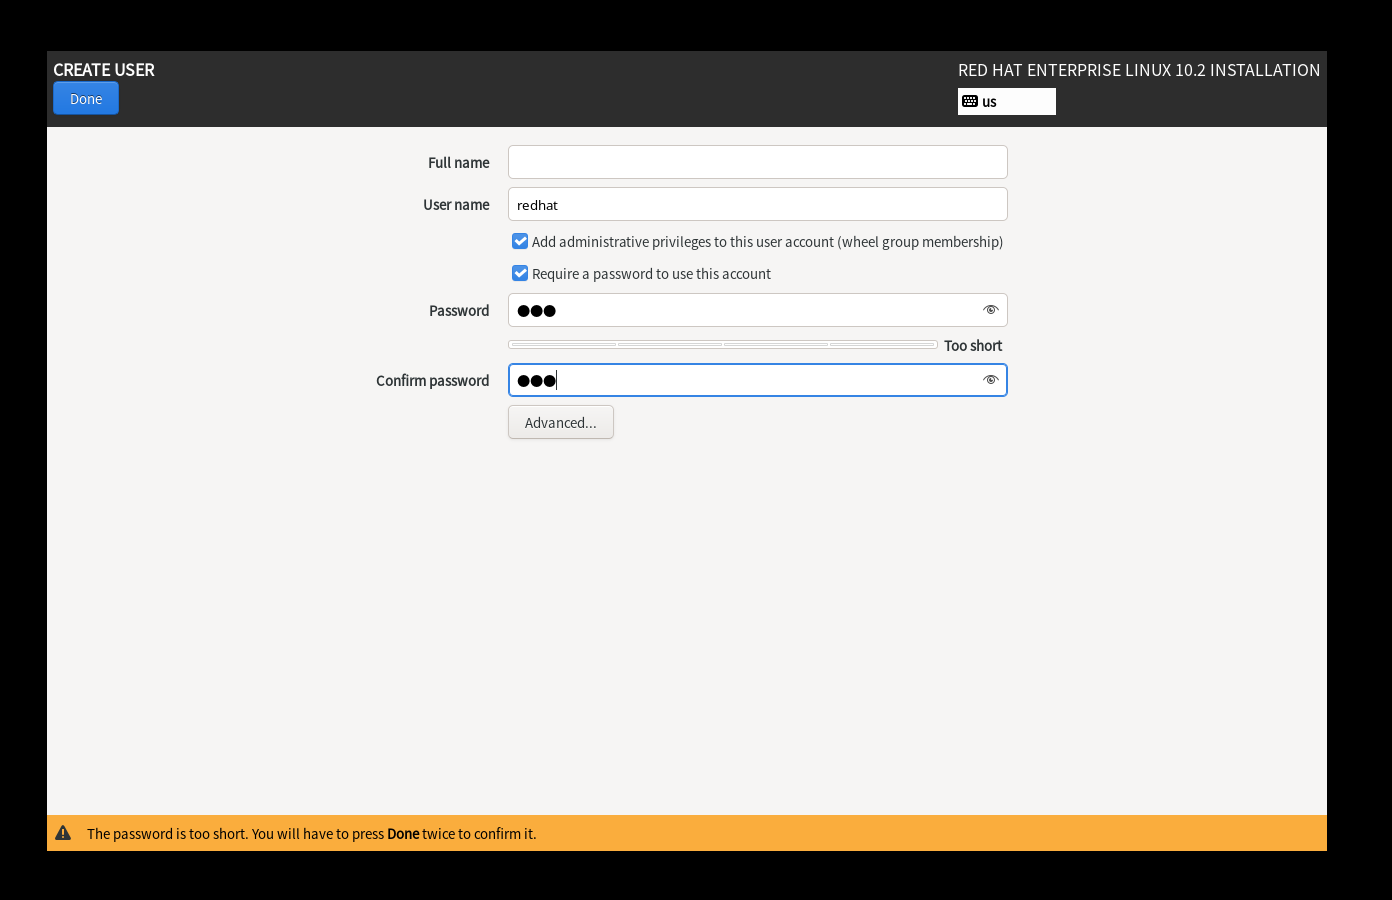The height and width of the screenshot is (900, 1392).
Task: Click the Password label
Action: click(x=459, y=311)
